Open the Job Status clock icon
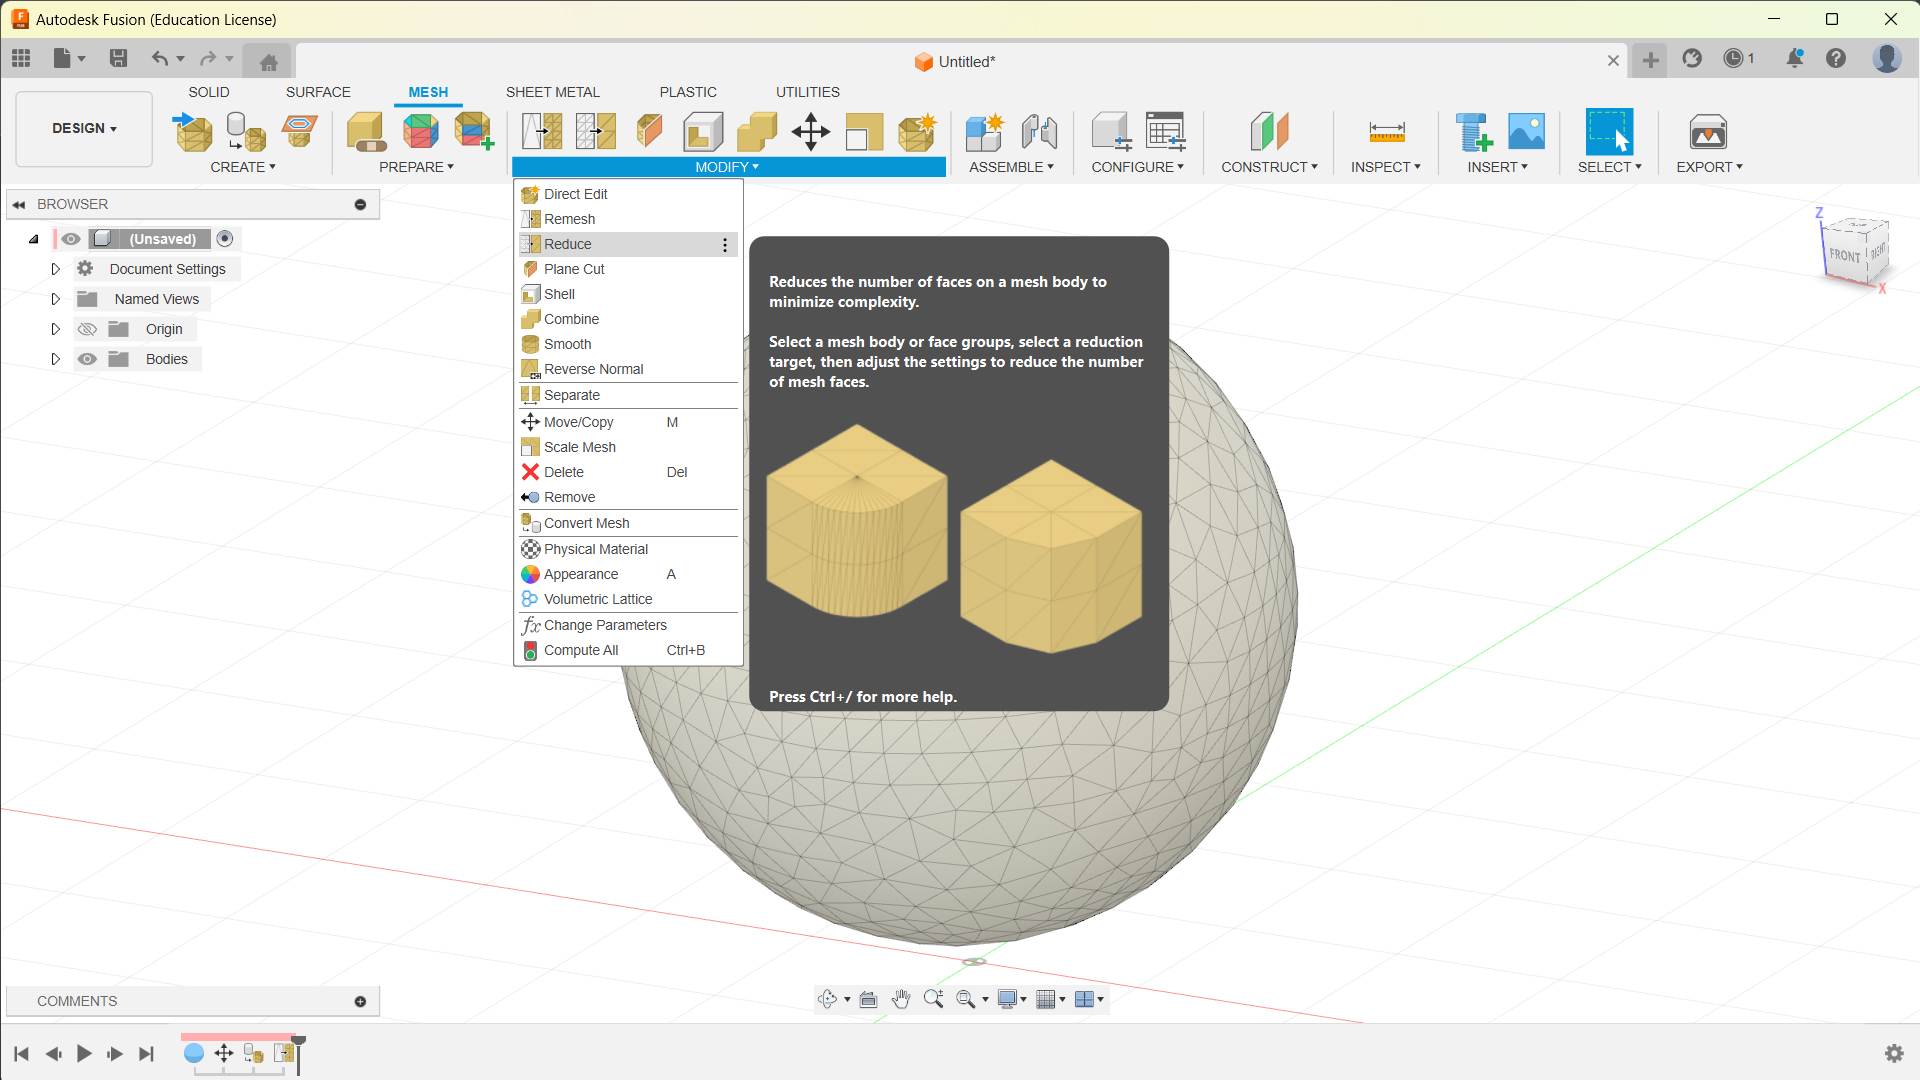 1734,59
